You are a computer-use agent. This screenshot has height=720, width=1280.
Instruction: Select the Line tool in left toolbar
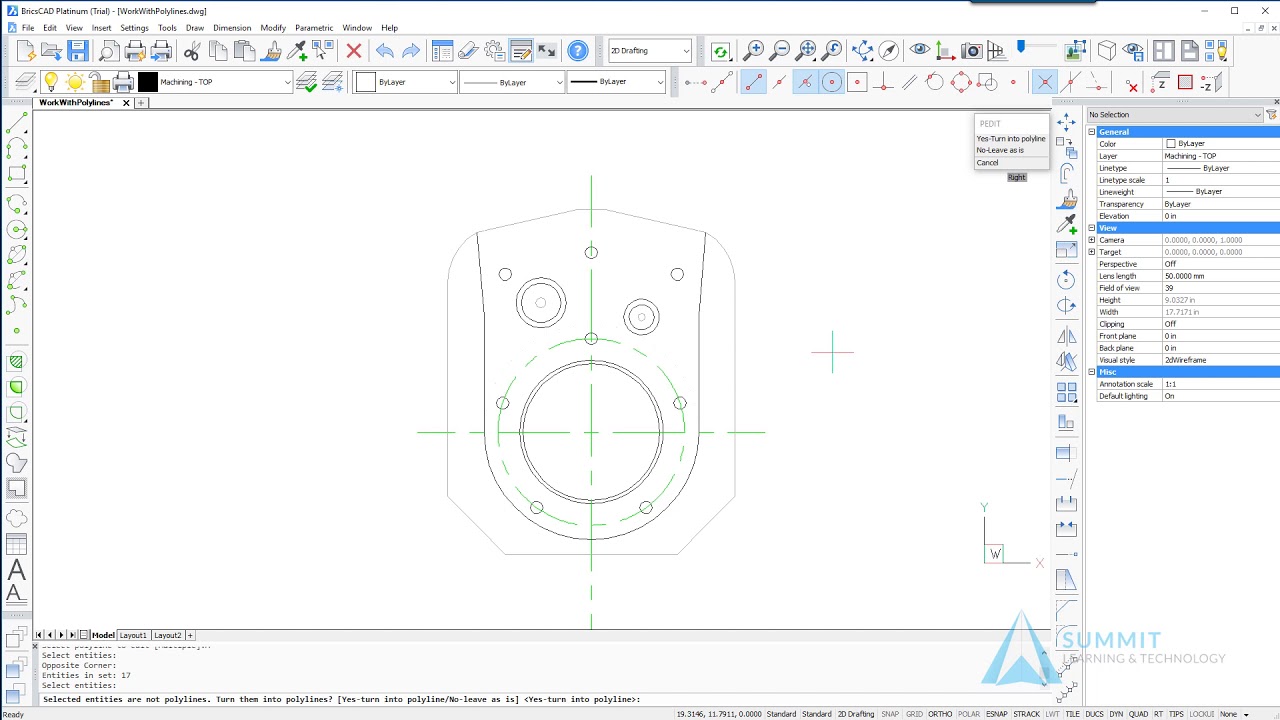pyautogui.click(x=17, y=124)
